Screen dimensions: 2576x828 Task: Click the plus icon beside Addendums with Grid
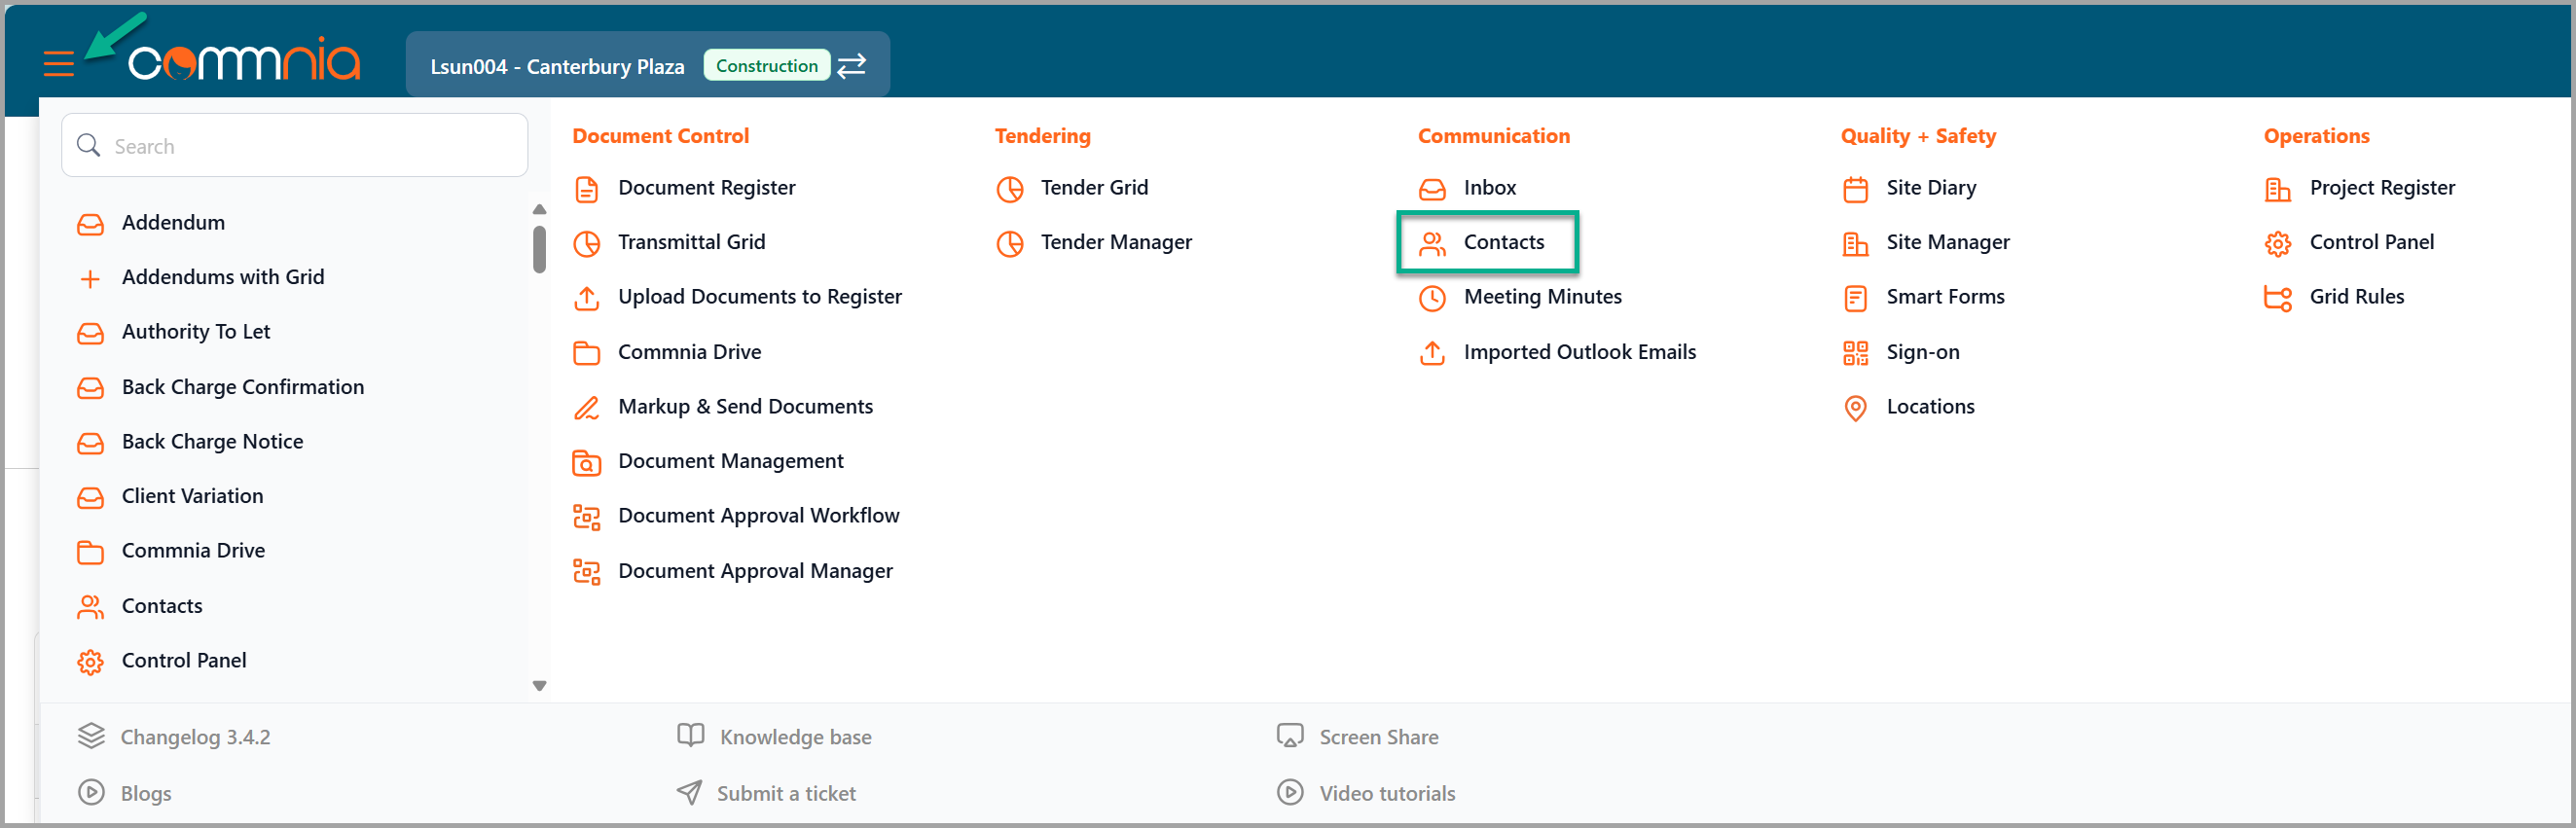[x=90, y=279]
